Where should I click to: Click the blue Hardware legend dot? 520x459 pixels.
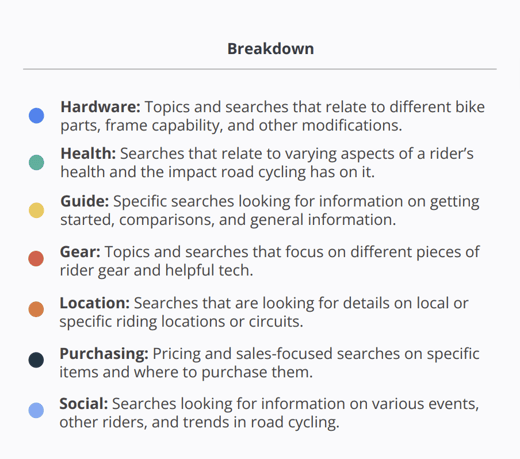36,116
